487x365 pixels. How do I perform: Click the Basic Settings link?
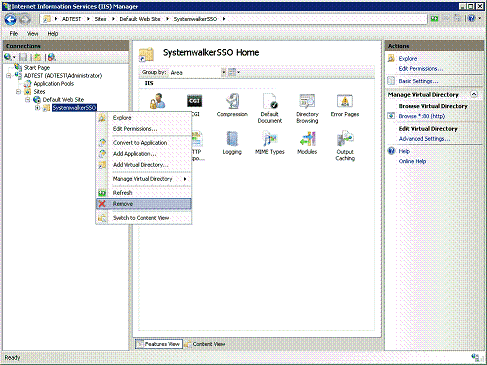coord(418,81)
